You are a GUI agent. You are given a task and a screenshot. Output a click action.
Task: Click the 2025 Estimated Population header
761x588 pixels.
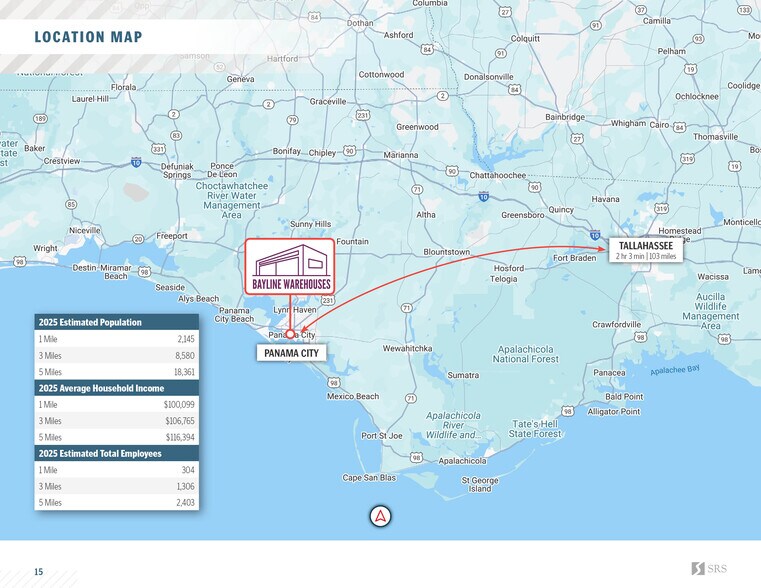[x=116, y=322]
